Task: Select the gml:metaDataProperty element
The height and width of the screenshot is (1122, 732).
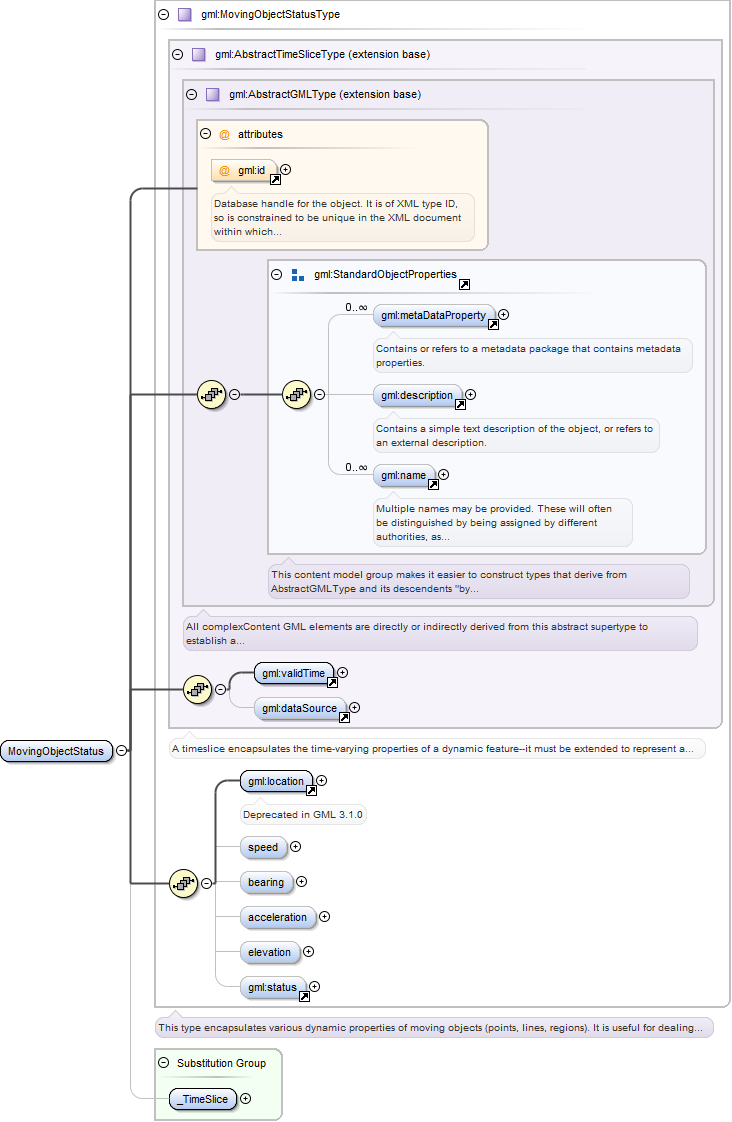Action: coord(434,315)
